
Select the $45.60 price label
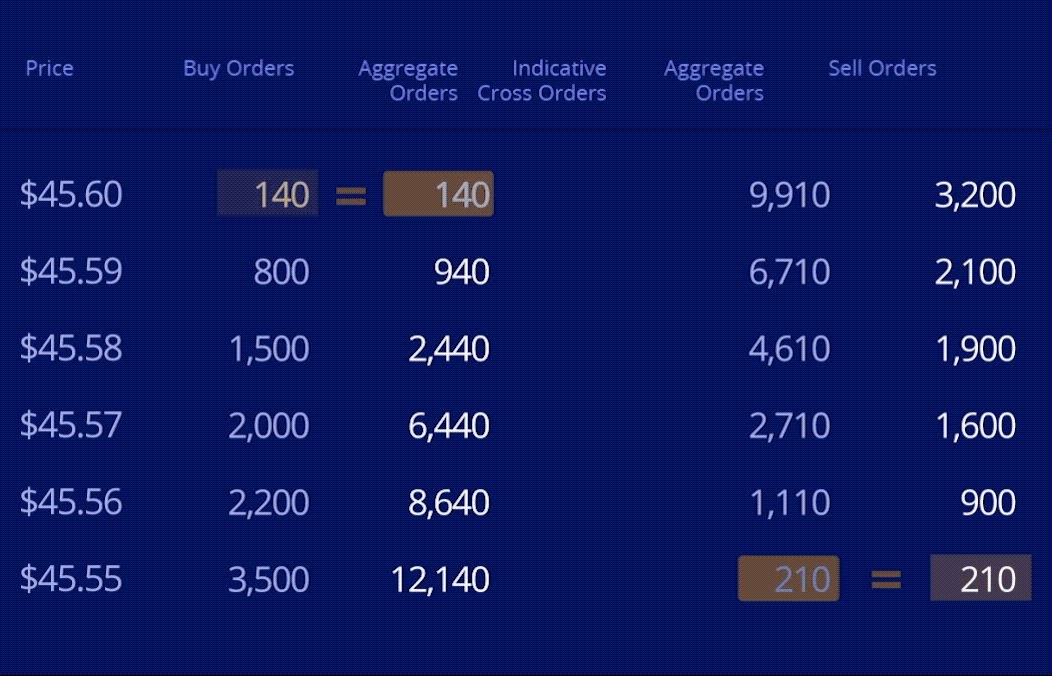click(x=71, y=194)
